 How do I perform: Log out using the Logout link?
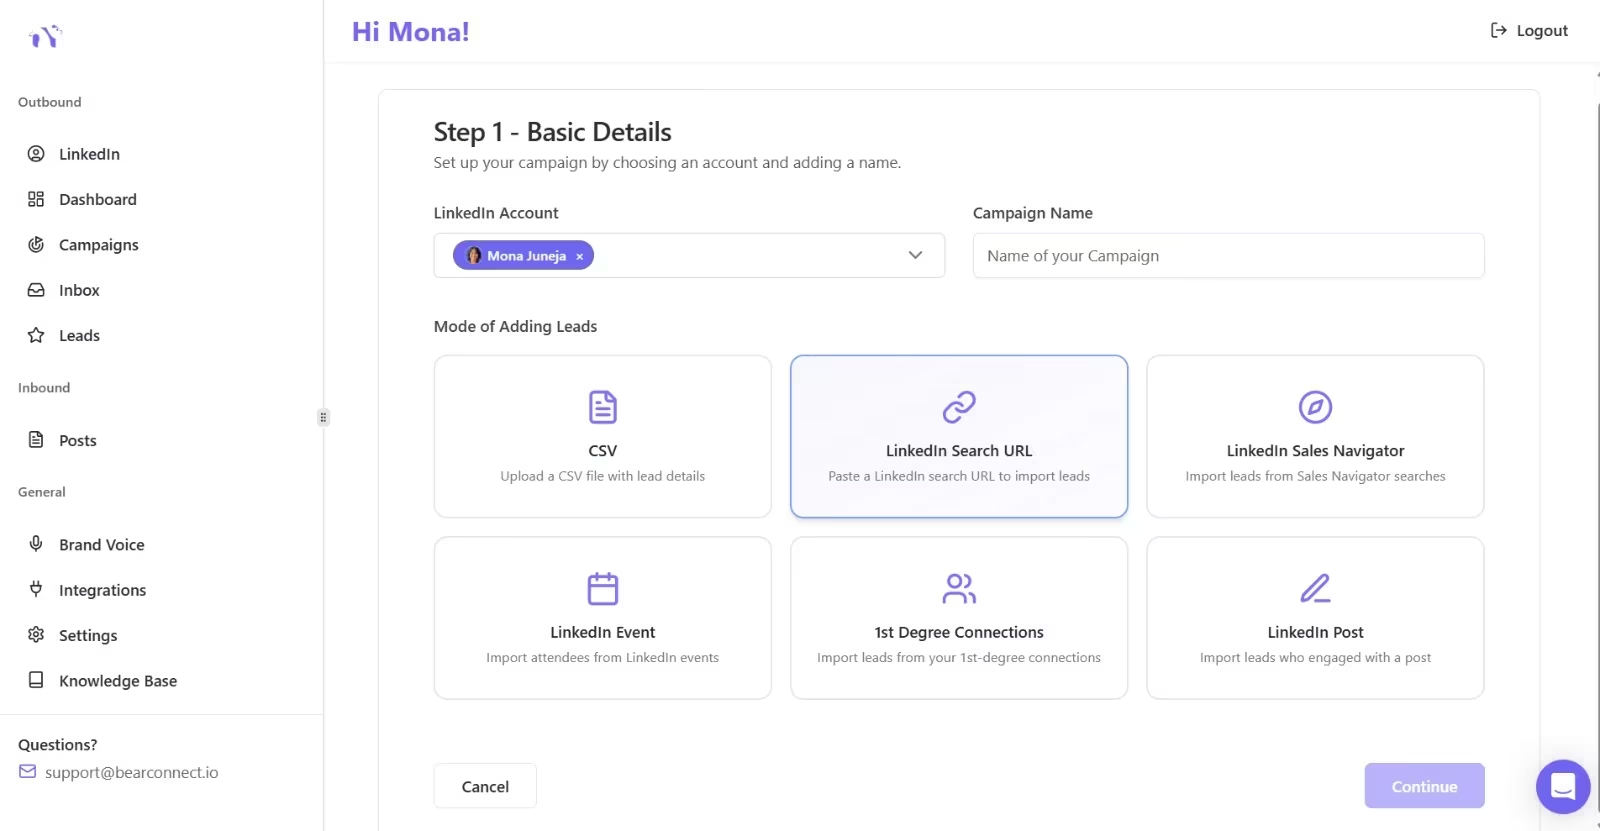tap(1529, 31)
